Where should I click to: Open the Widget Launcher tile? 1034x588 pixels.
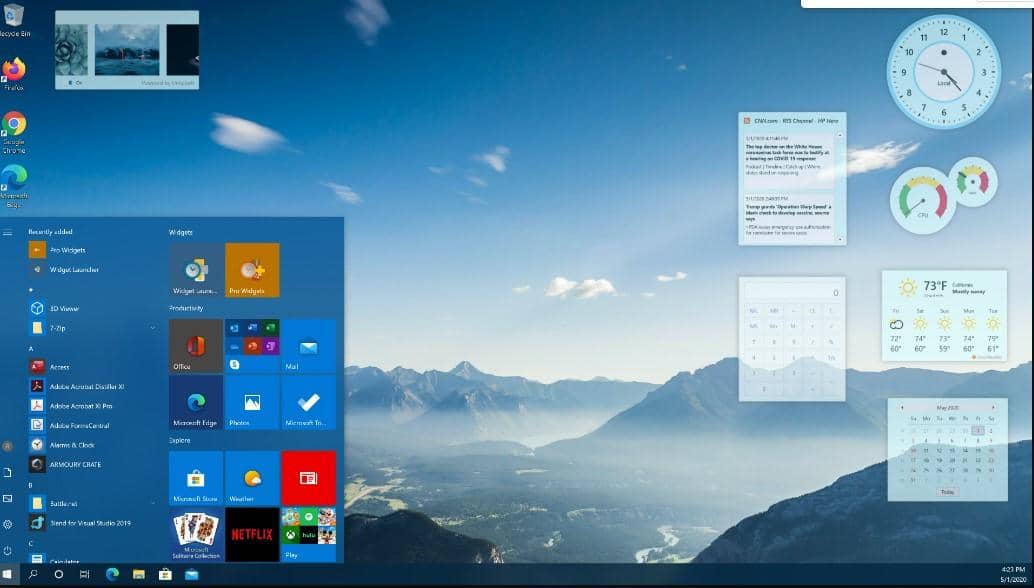(x=196, y=270)
